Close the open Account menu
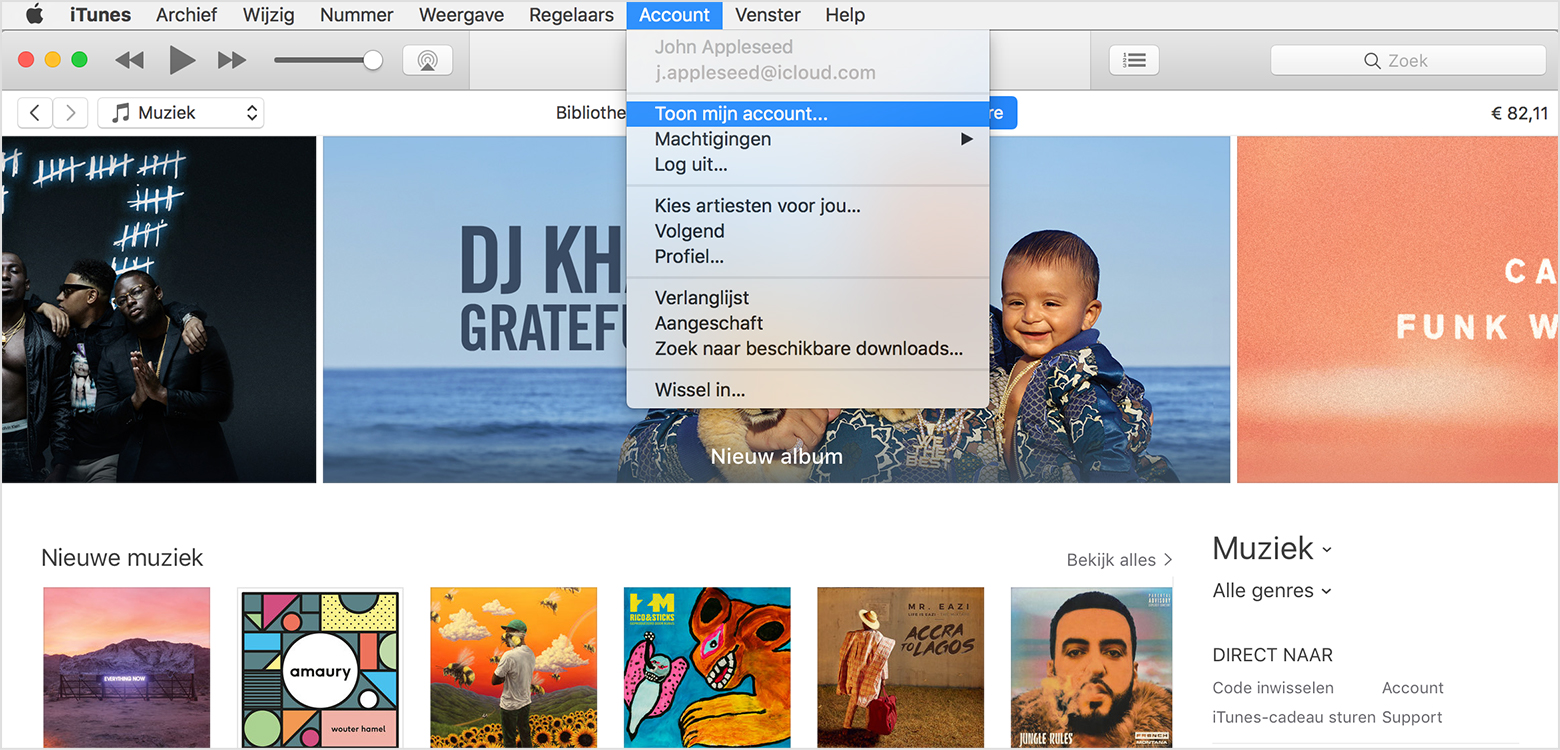This screenshot has width=1560, height=750. coord(674,15)
